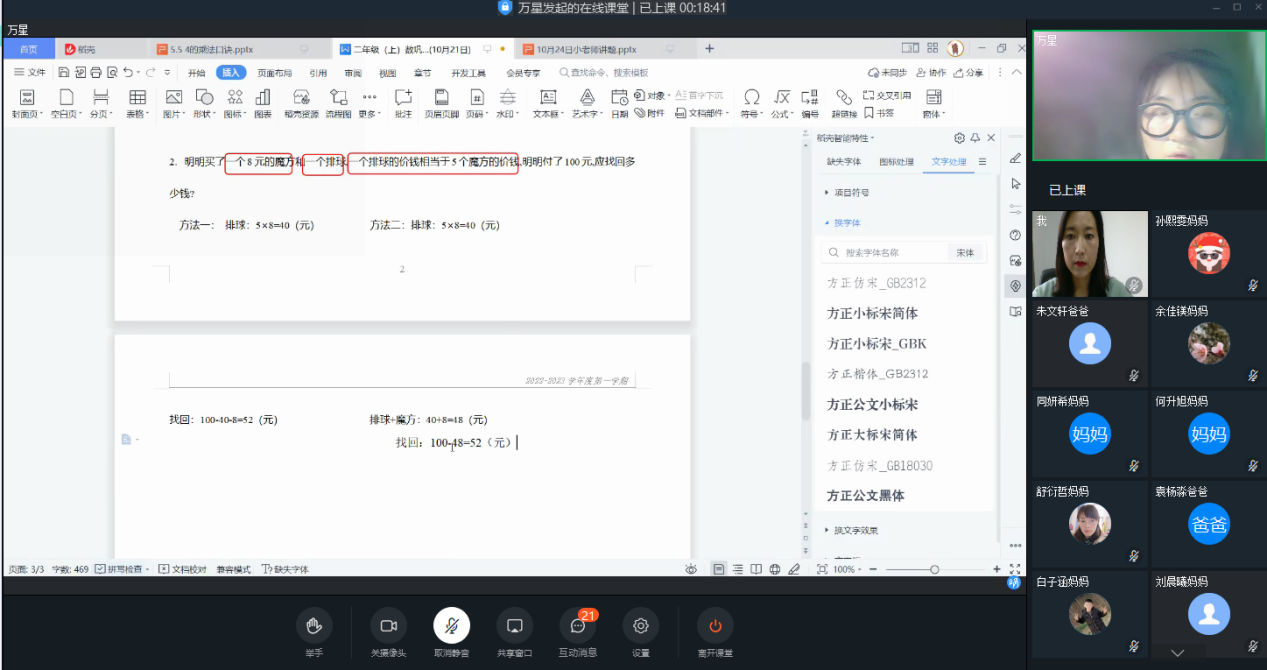Image resolution: width=1267 pixels, height=670 pixels.
Task: Open the 页码 page number dropdown
Action: (x=477, y=103)
